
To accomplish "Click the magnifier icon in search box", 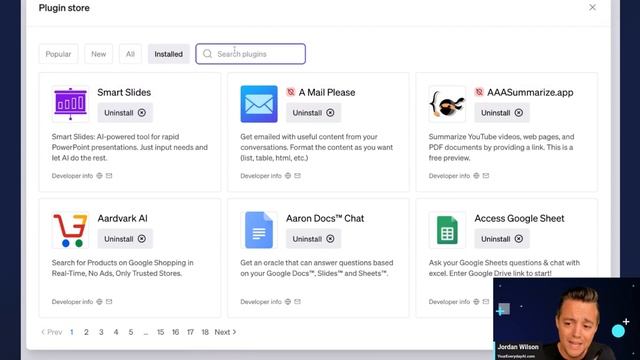I will click(207, 54).
